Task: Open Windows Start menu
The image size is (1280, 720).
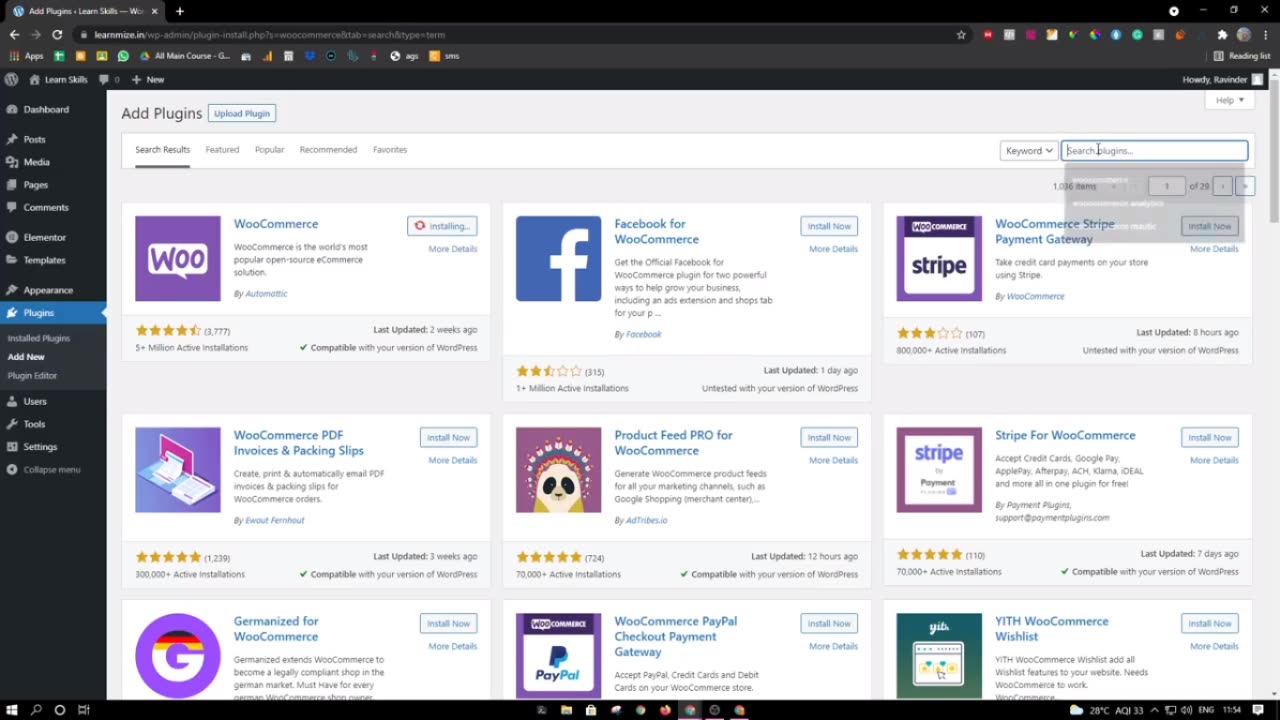Action: [11, 710]
